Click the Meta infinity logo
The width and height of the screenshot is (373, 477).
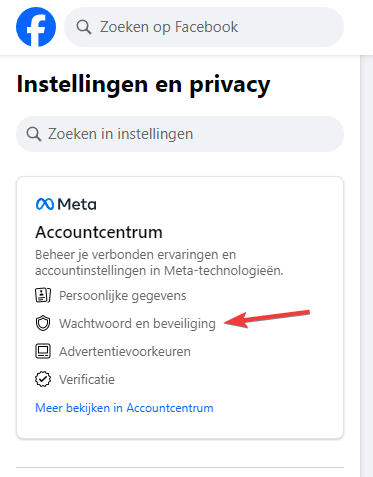tap(45, 204)
